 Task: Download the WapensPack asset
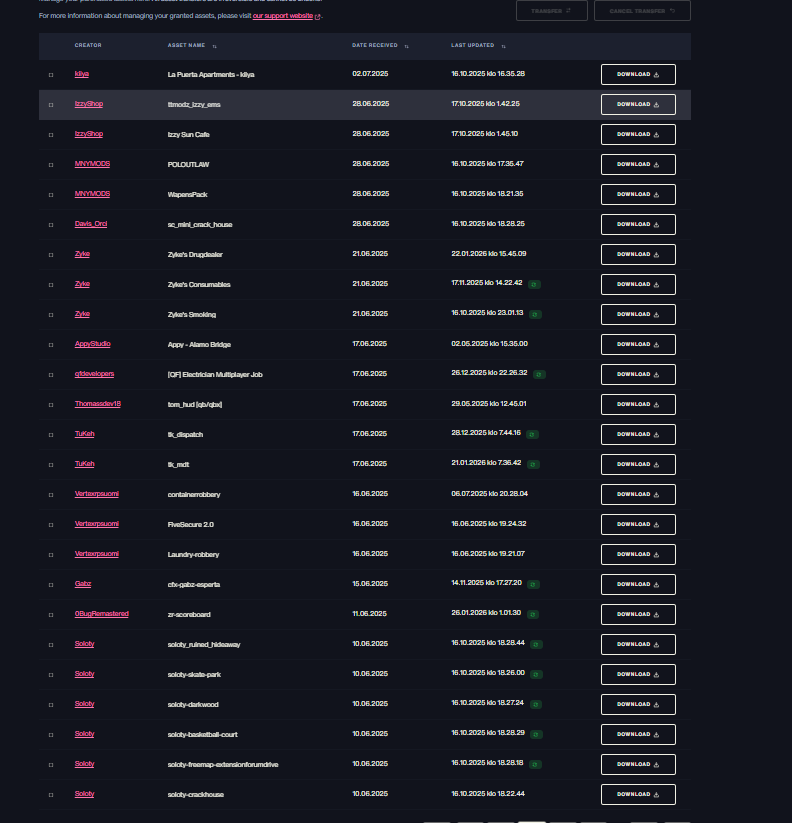pos(638,194)
